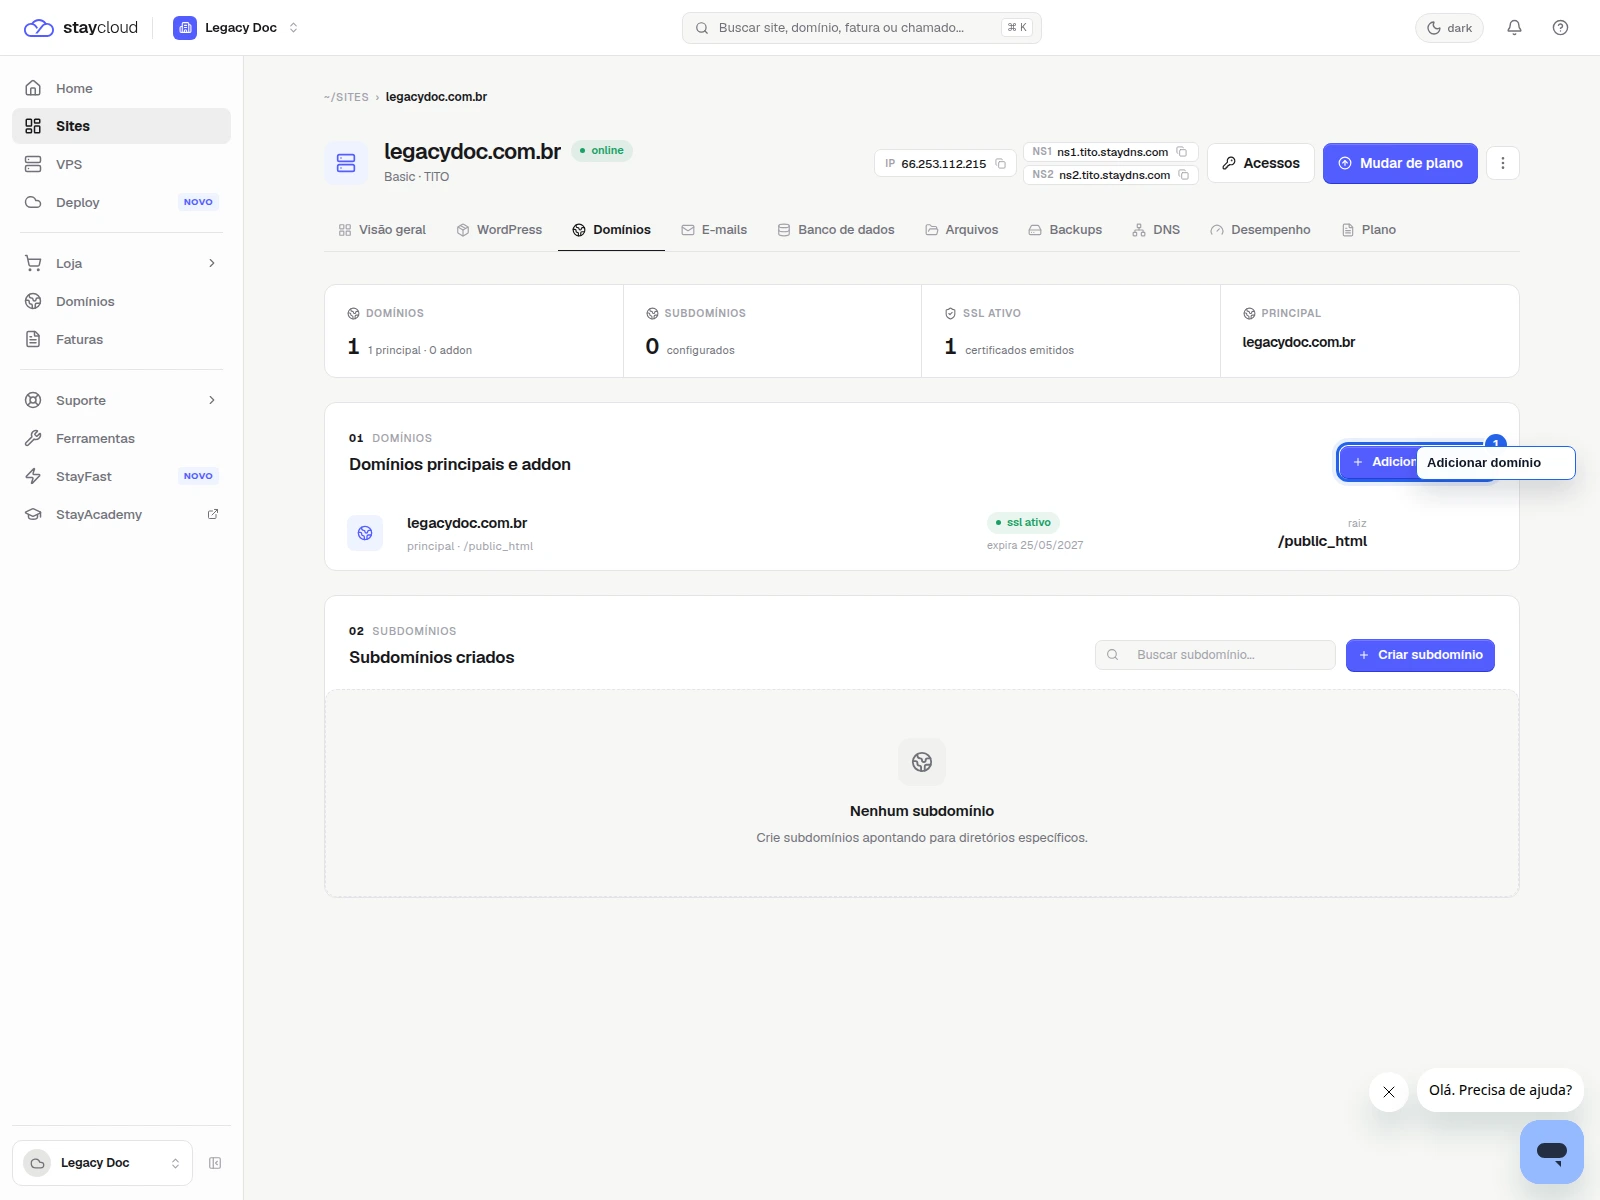
Task: Click the domain row globe icon
Action: [365, 533]
